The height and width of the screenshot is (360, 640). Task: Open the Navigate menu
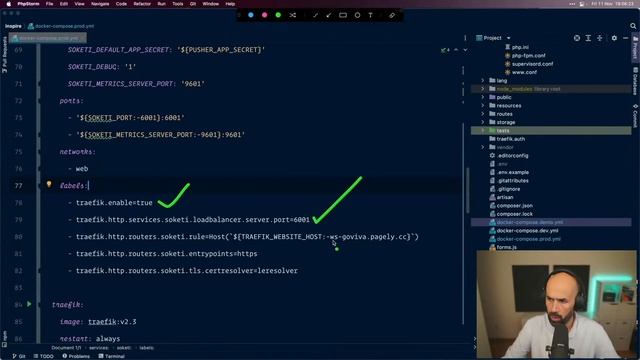point(100,4)
